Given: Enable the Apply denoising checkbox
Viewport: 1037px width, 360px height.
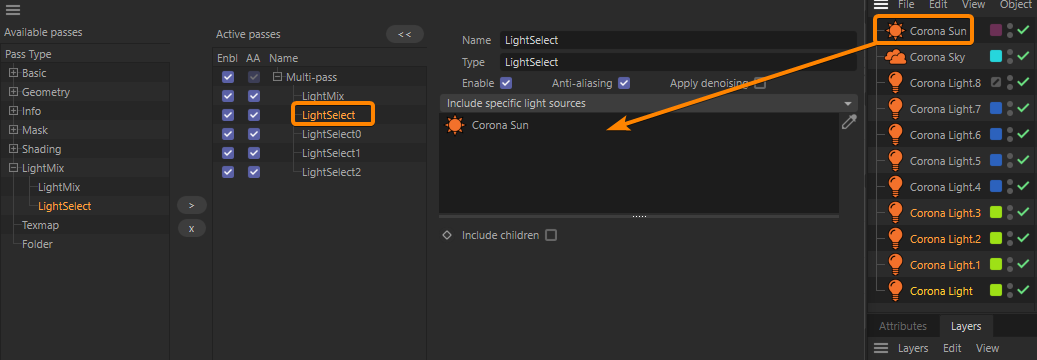Looking at the screenshot, I should (x=761, y=83).
